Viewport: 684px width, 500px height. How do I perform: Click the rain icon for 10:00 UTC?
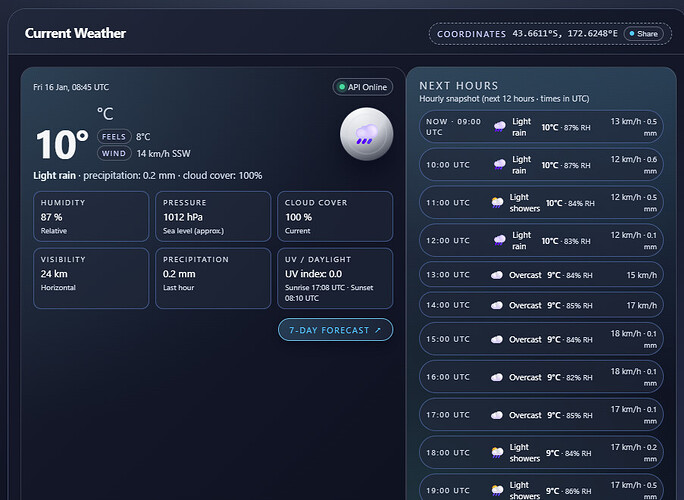coord(498,164)
